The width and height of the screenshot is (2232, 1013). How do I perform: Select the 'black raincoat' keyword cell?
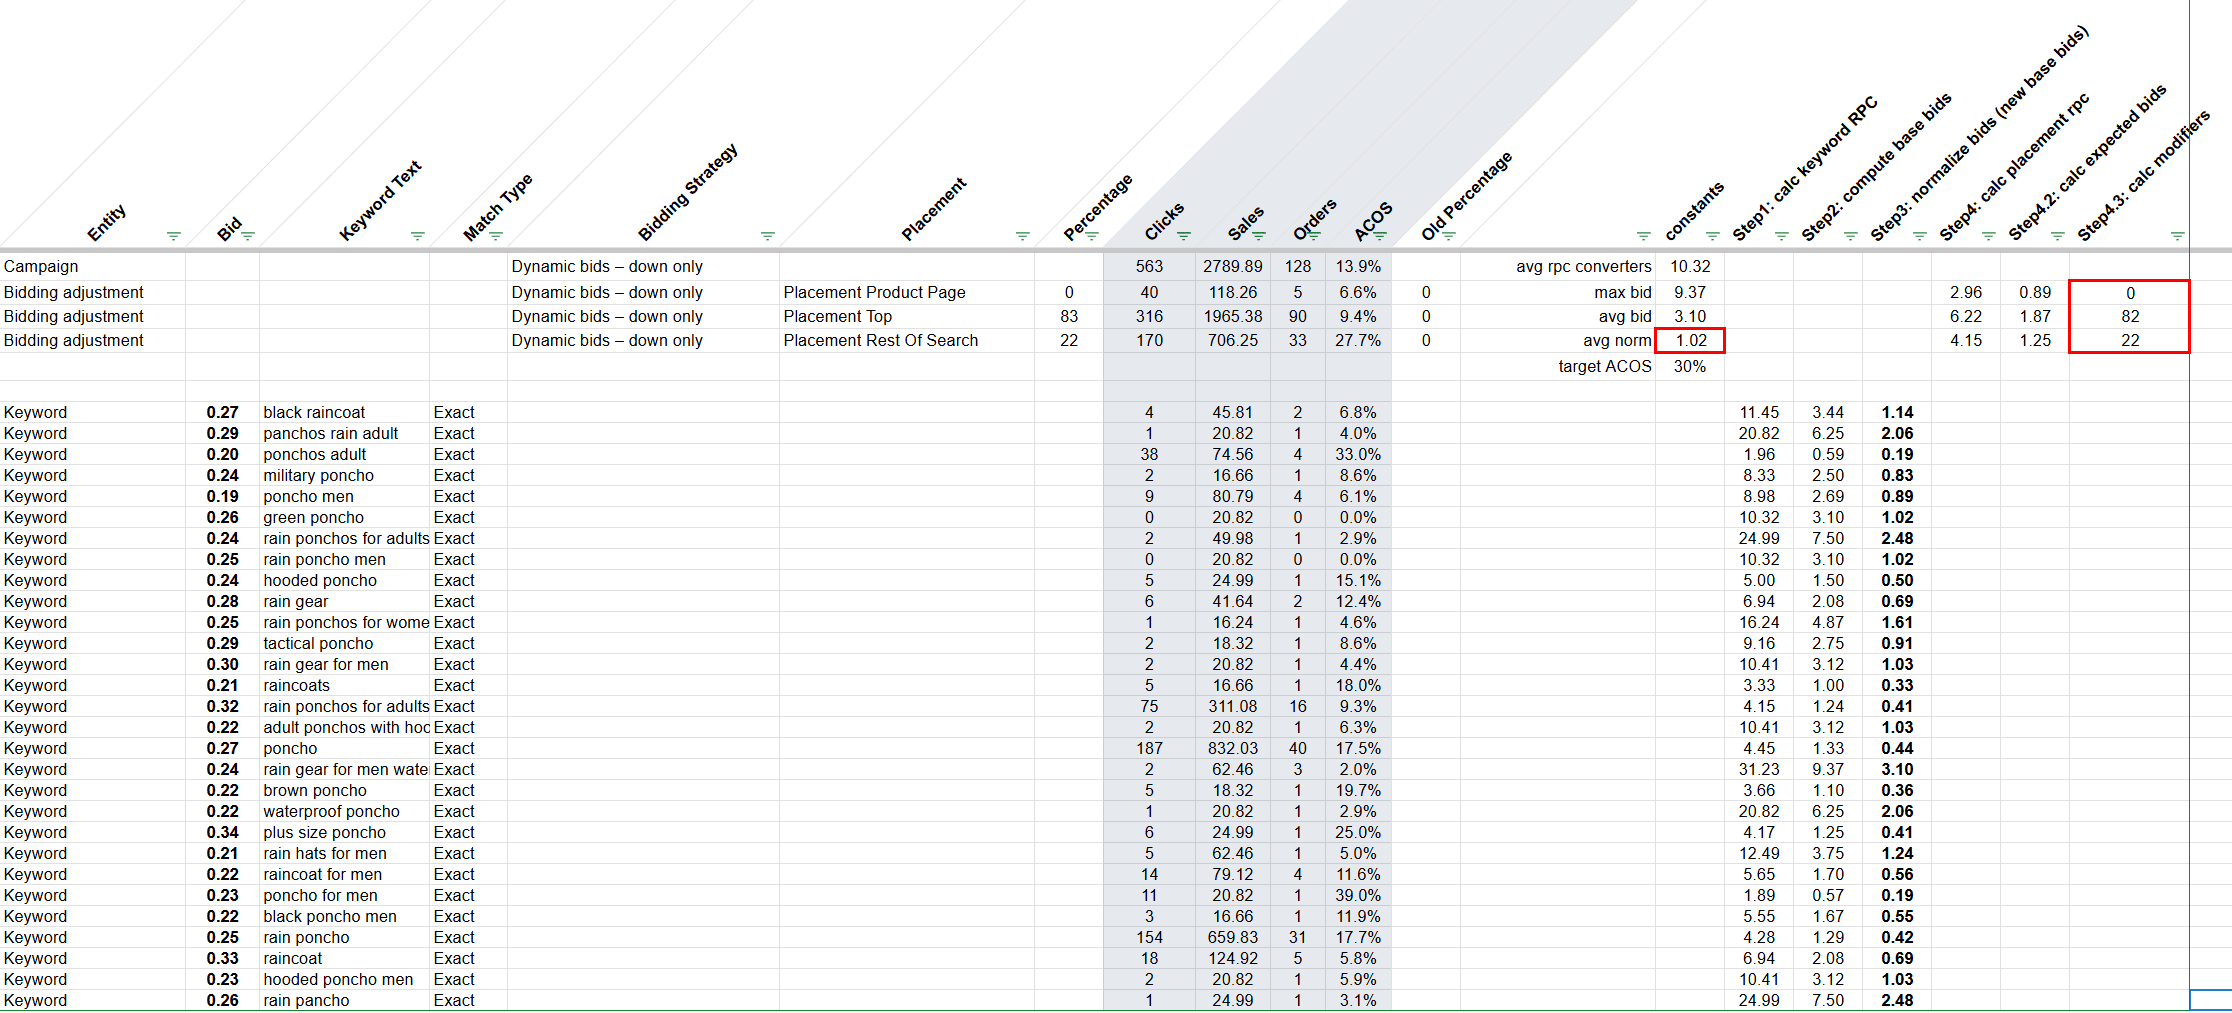coord(344,412)
